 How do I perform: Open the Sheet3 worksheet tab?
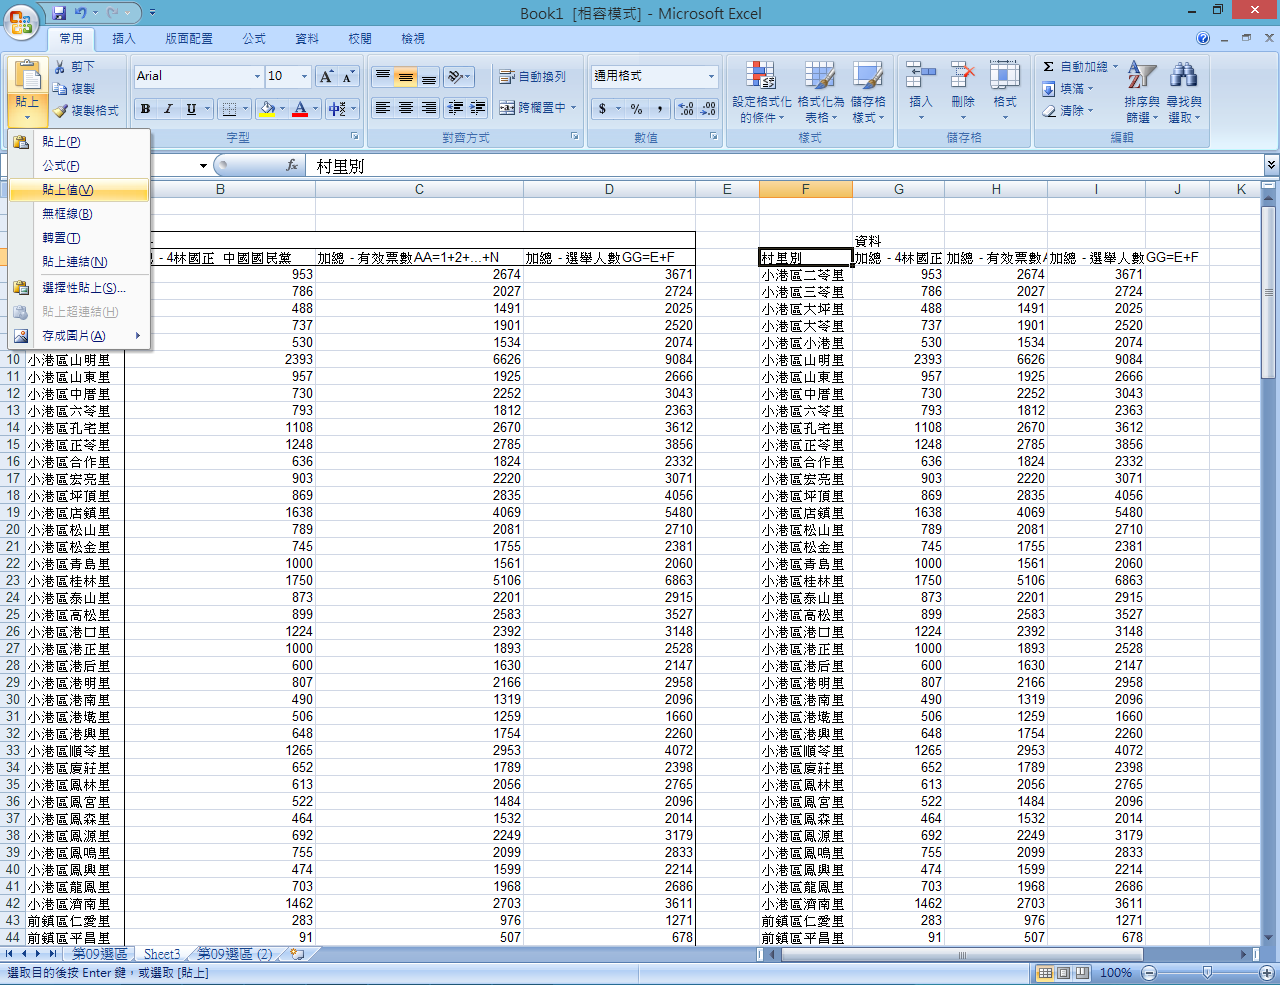(162, 954)
